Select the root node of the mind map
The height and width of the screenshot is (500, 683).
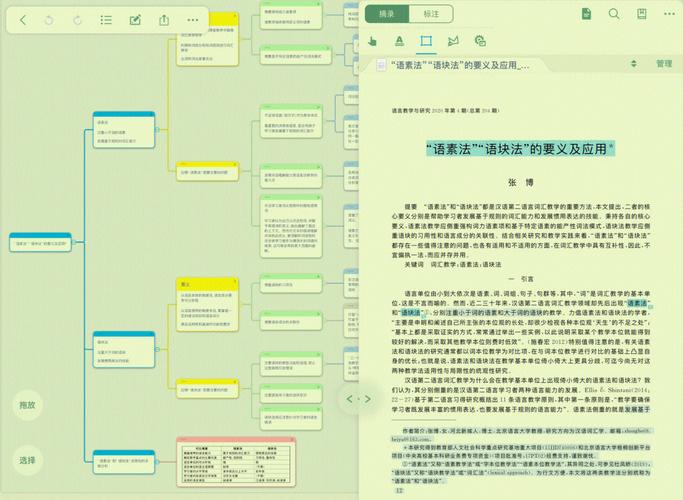coord(41,242)
